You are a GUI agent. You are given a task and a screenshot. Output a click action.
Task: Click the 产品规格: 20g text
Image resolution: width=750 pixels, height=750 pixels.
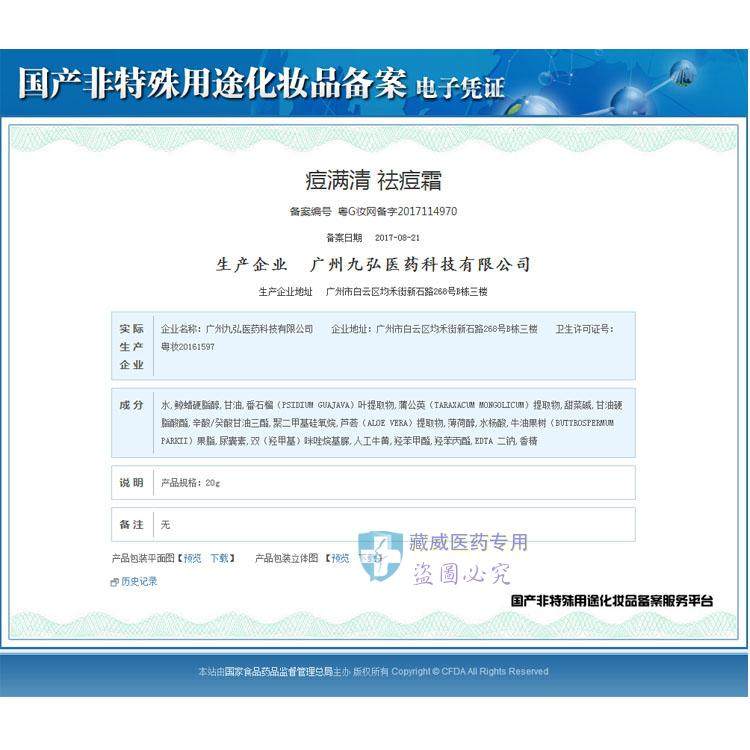click(190, 483)
